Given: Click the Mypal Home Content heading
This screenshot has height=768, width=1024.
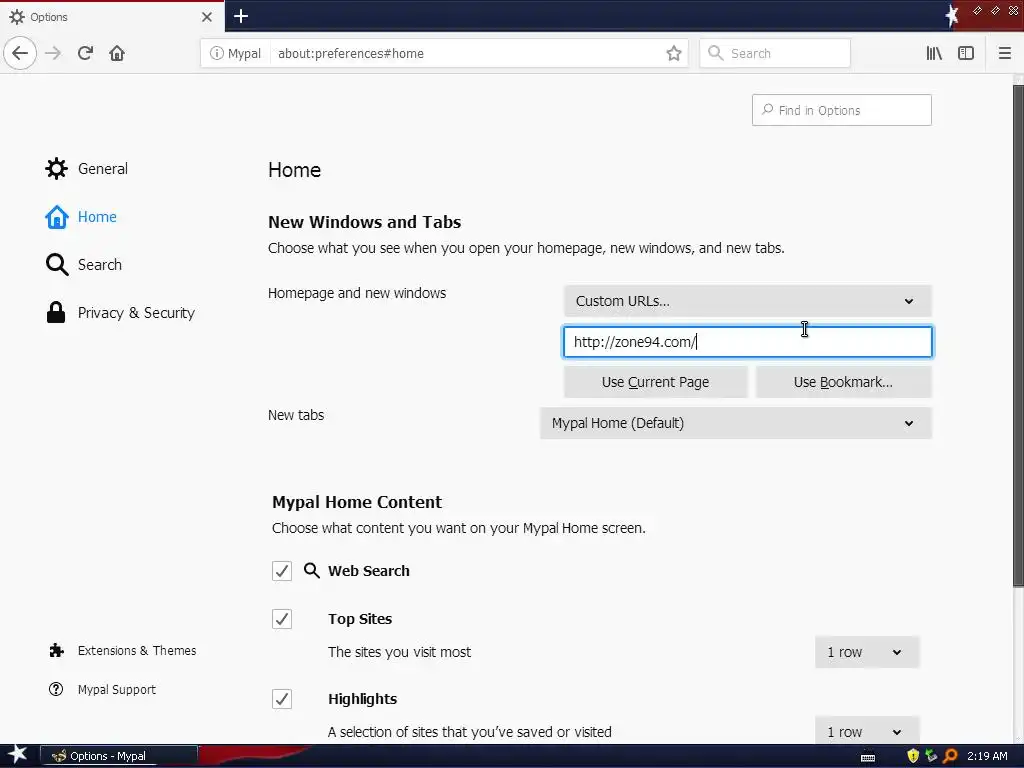Looking at the screenshot, I should click(x=357, y=502).
